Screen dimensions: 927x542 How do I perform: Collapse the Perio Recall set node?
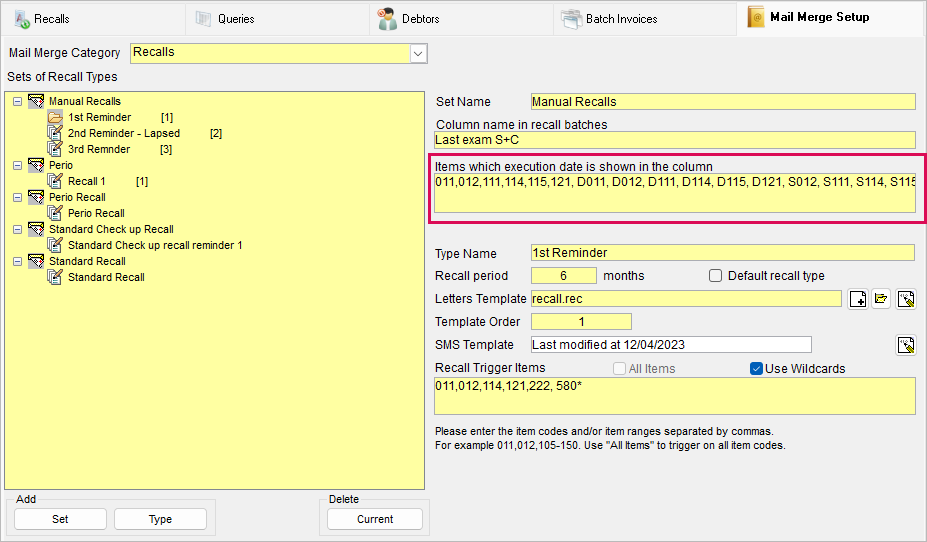pos(18,197)
